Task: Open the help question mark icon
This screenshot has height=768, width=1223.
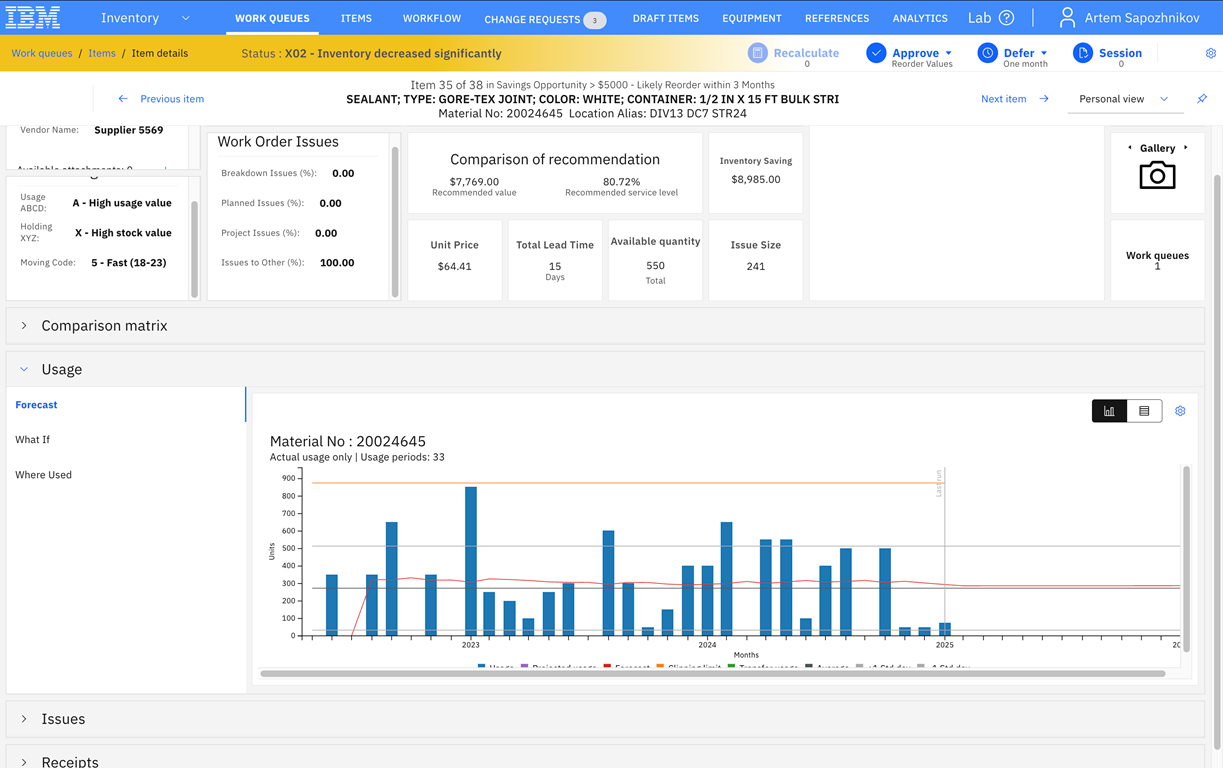Action: [1007, 18]
